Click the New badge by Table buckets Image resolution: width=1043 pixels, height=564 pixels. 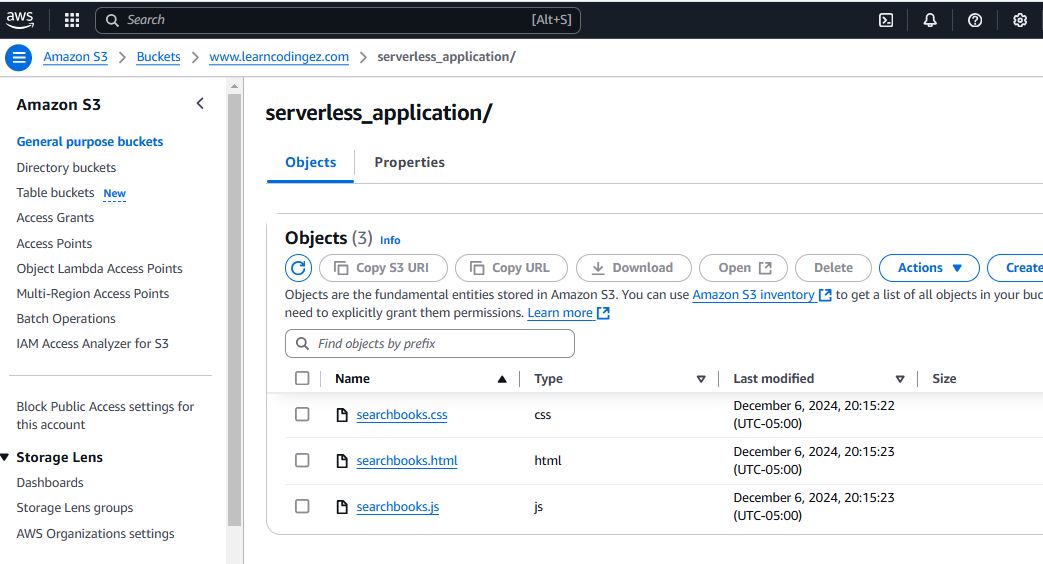pos(114,194)
